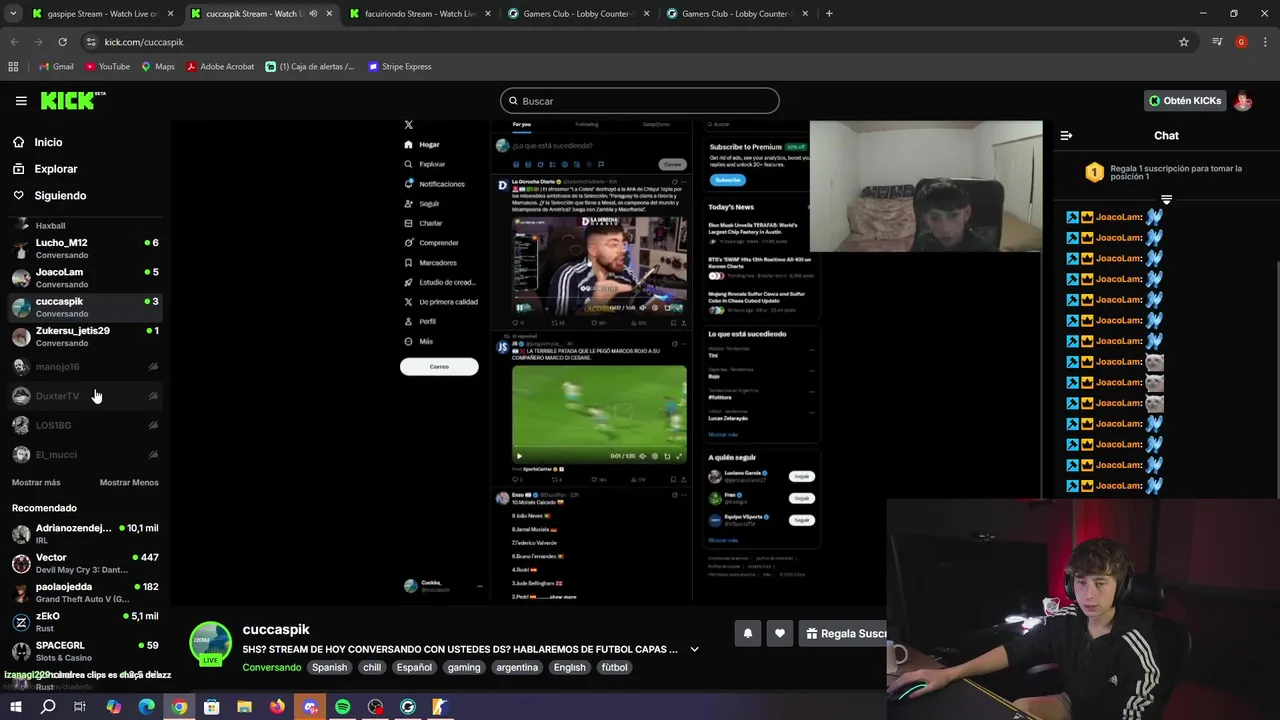Click the cuccaspik LIVE avatar

click(210, 644)
